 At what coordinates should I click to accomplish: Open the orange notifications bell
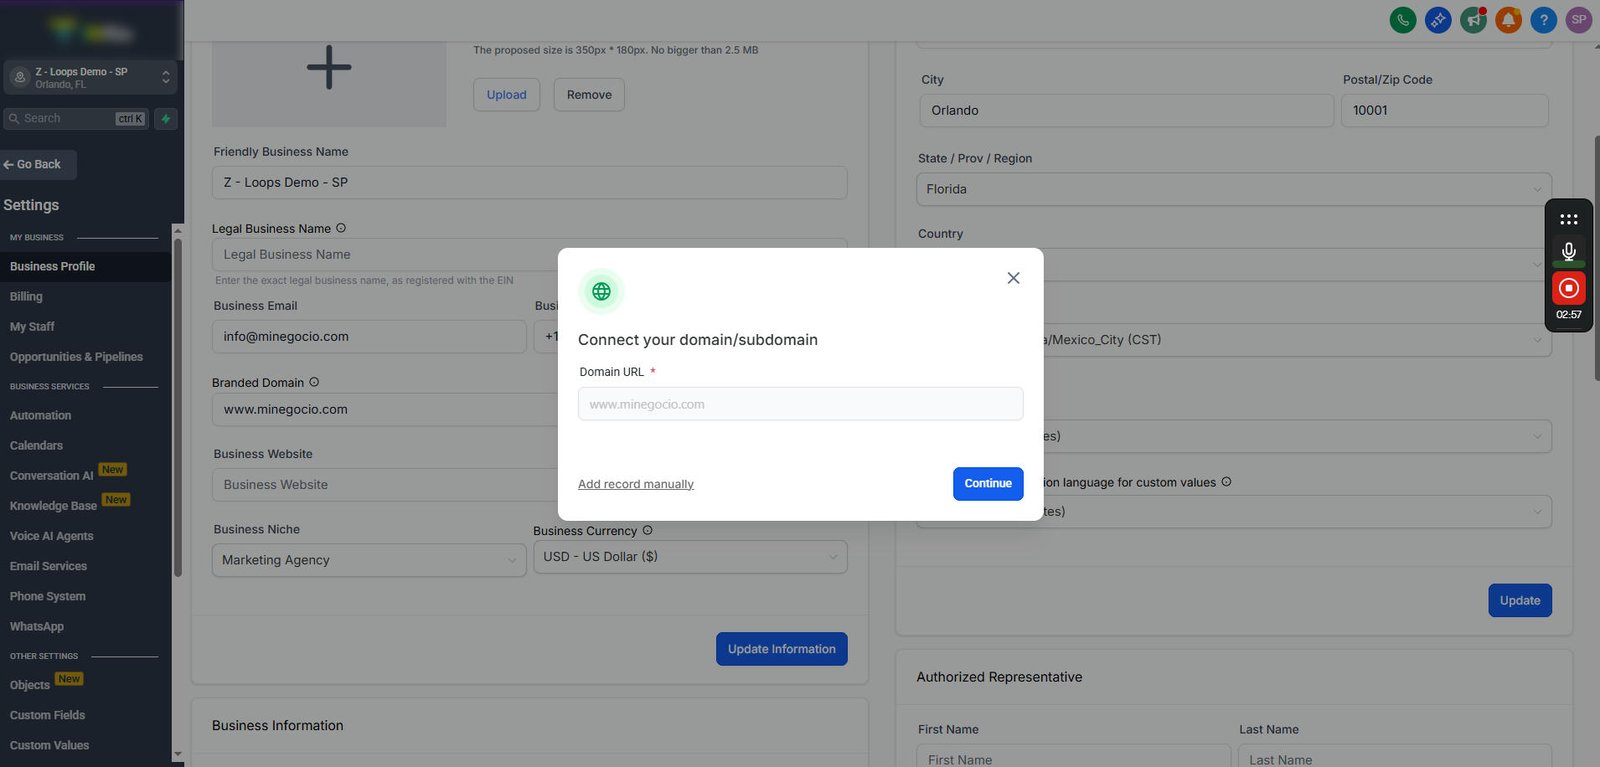(1508, 20)
